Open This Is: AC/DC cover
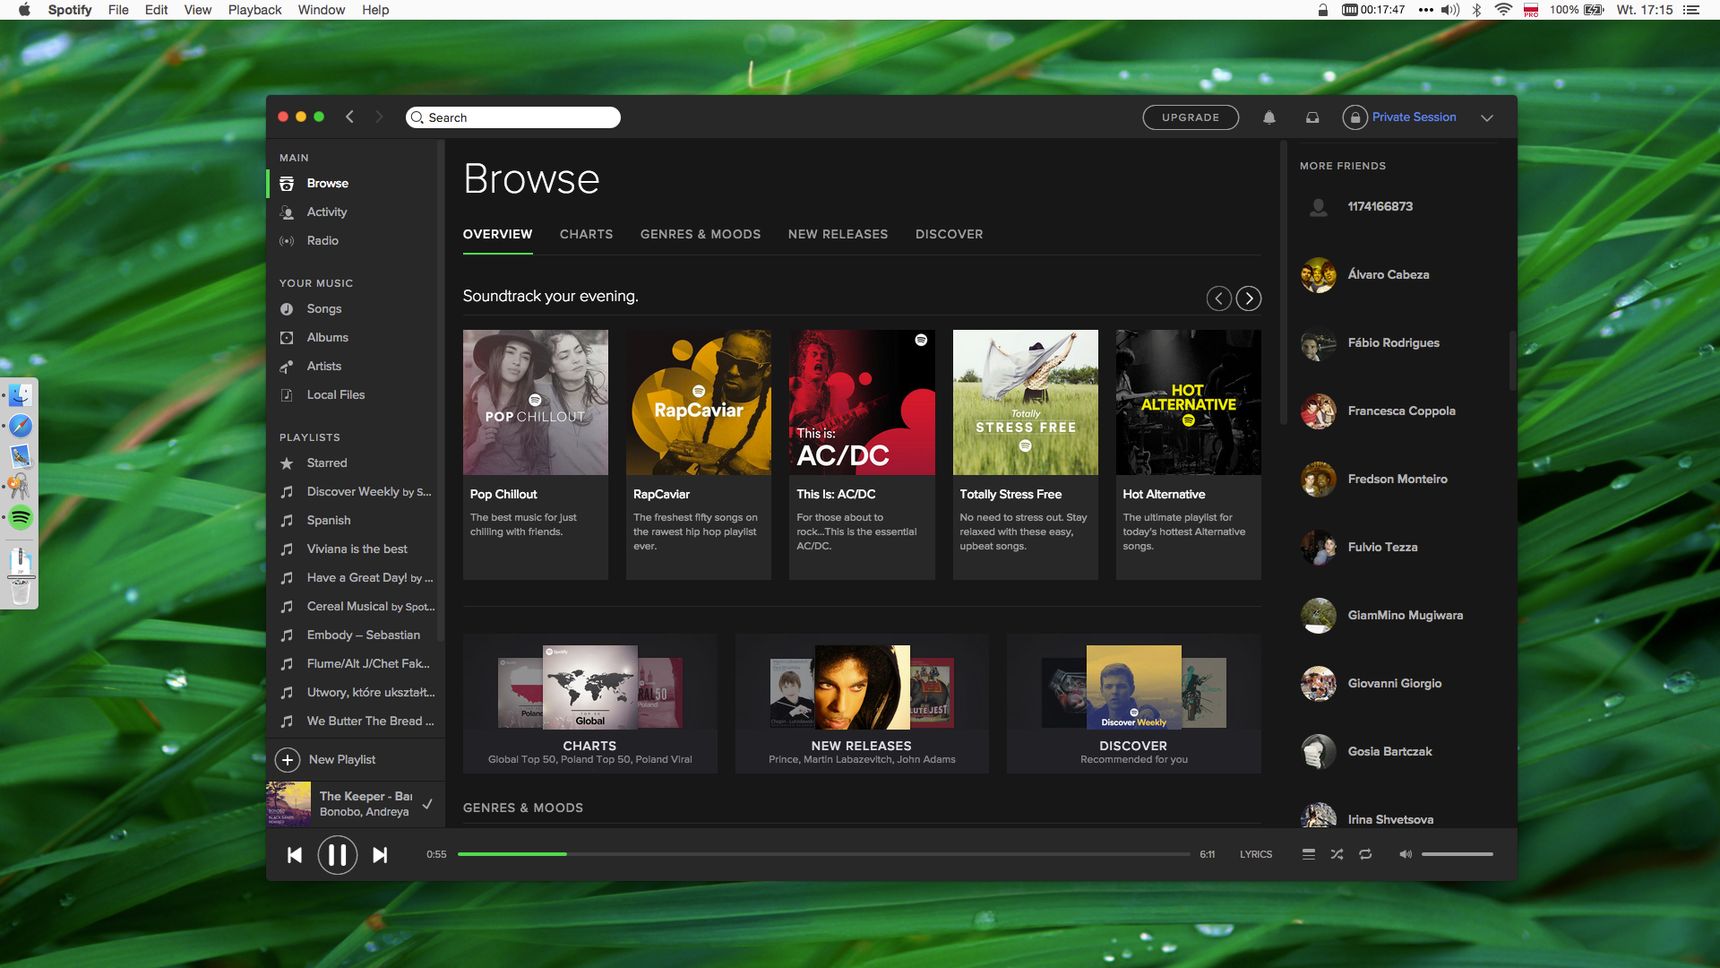The width and height of the screenshot is (1720, 968). [862, 402]
